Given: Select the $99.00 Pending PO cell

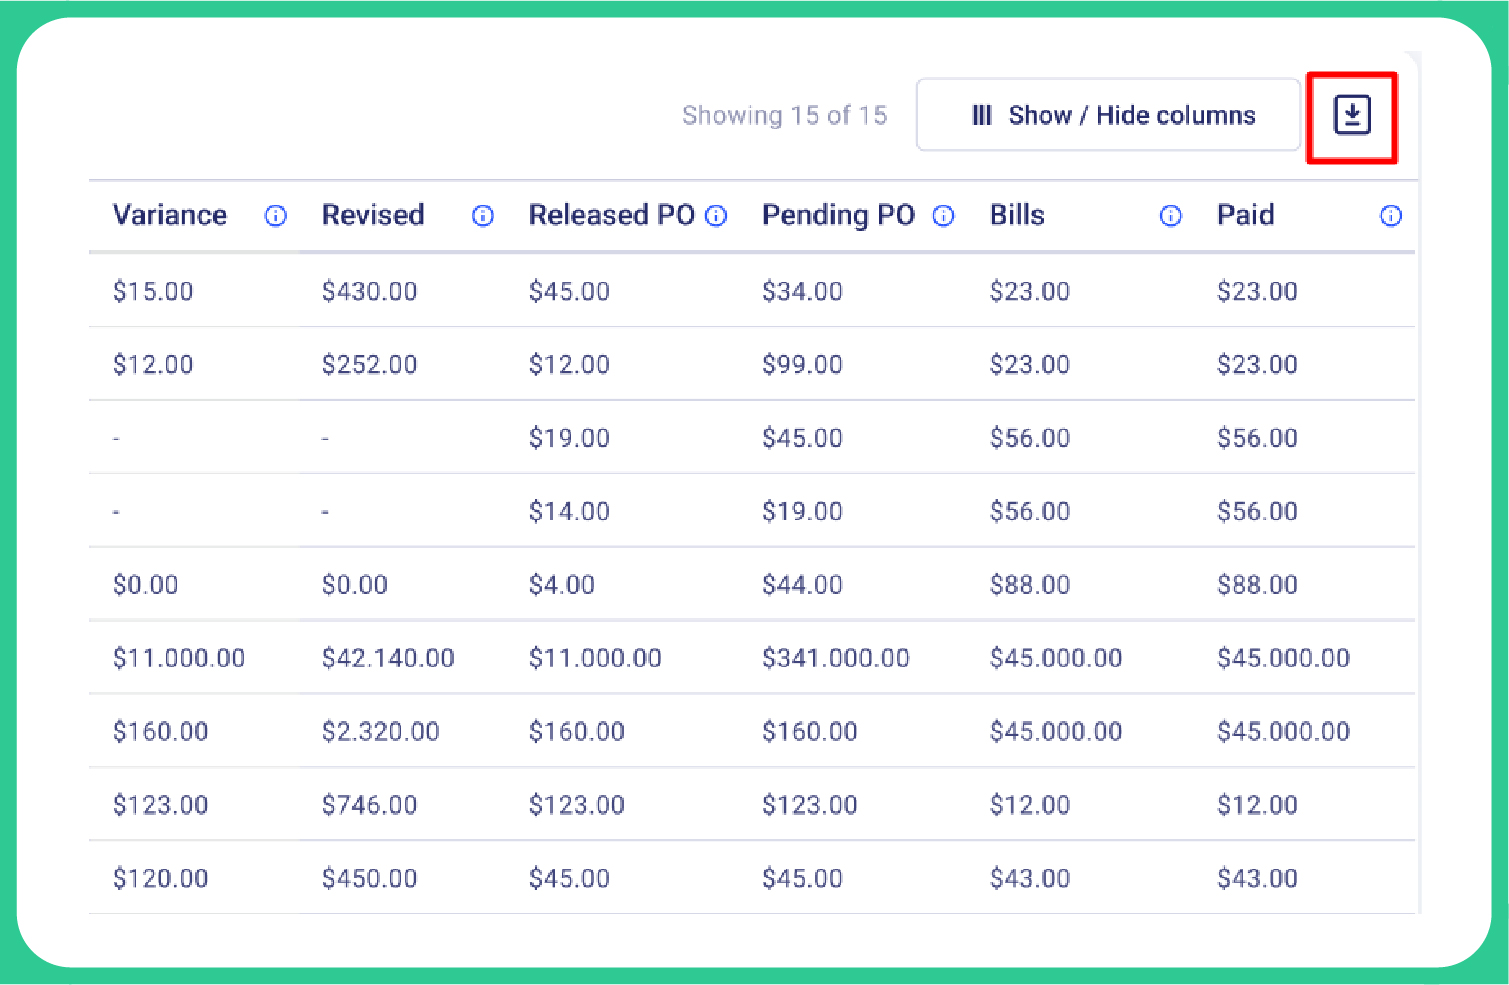Looking at the screenshot, I should pyautogui.click(x=802, y=365).
